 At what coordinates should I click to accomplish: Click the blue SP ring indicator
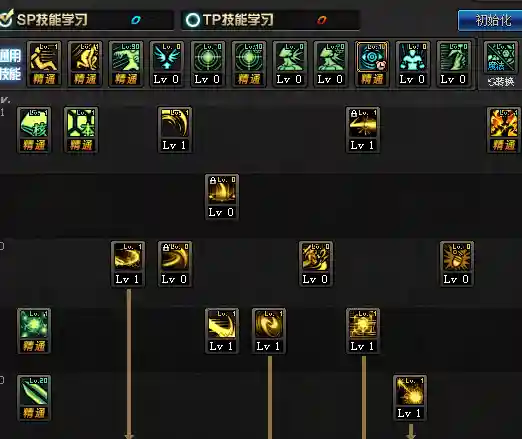click(136, 20)
